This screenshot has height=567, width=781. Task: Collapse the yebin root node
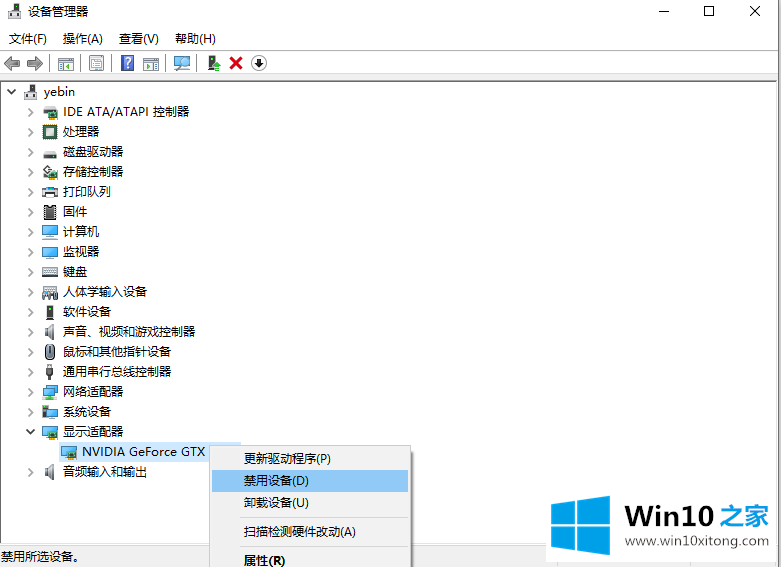(x=12, y=92)
